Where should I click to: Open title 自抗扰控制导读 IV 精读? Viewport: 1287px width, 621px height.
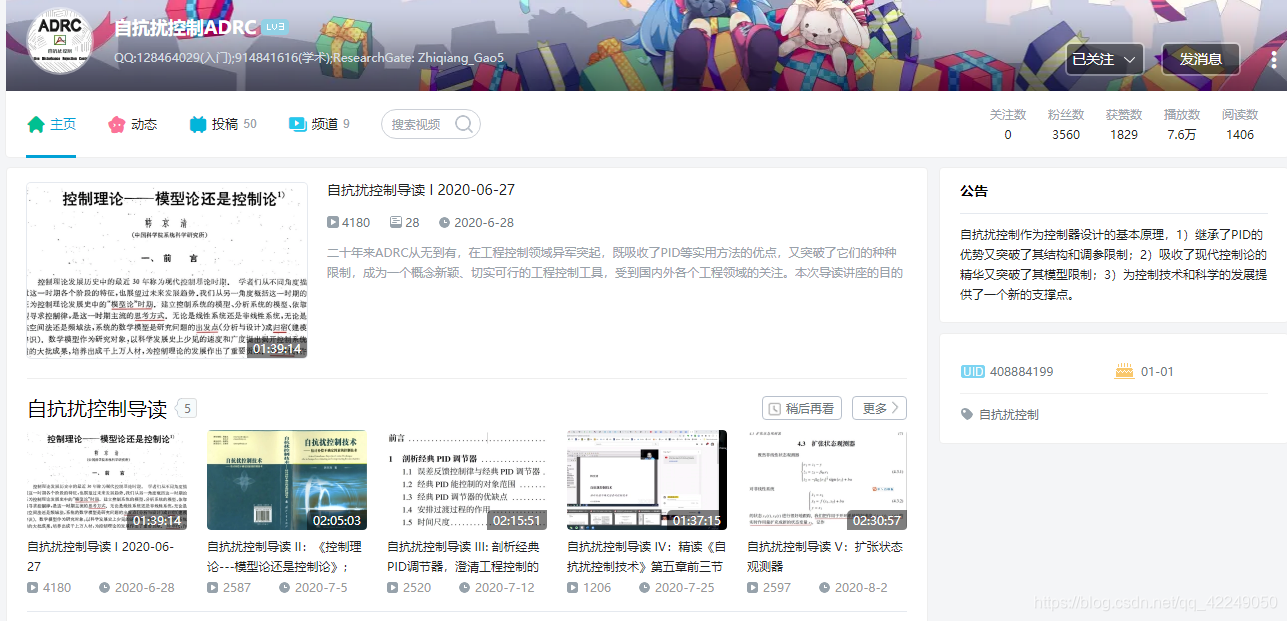(646, 557)
